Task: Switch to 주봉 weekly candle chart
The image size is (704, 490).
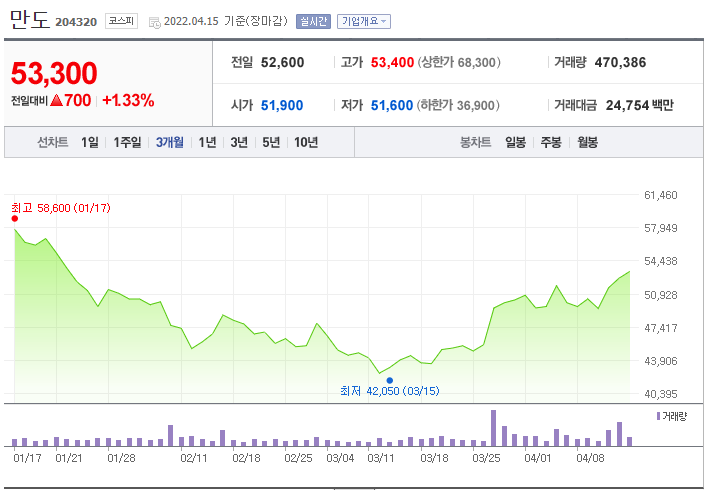Action: (551, 142)
